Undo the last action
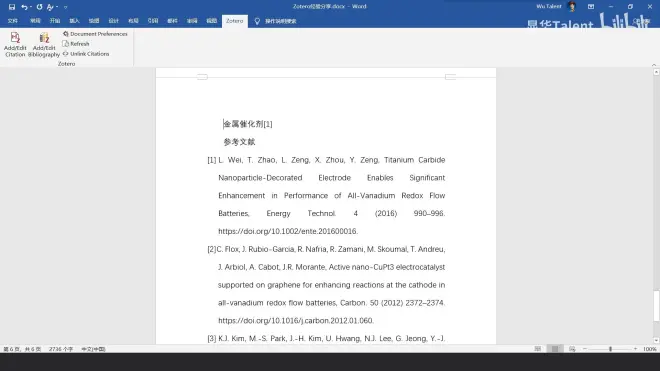 pyautogui.click(x=24, y=7)
